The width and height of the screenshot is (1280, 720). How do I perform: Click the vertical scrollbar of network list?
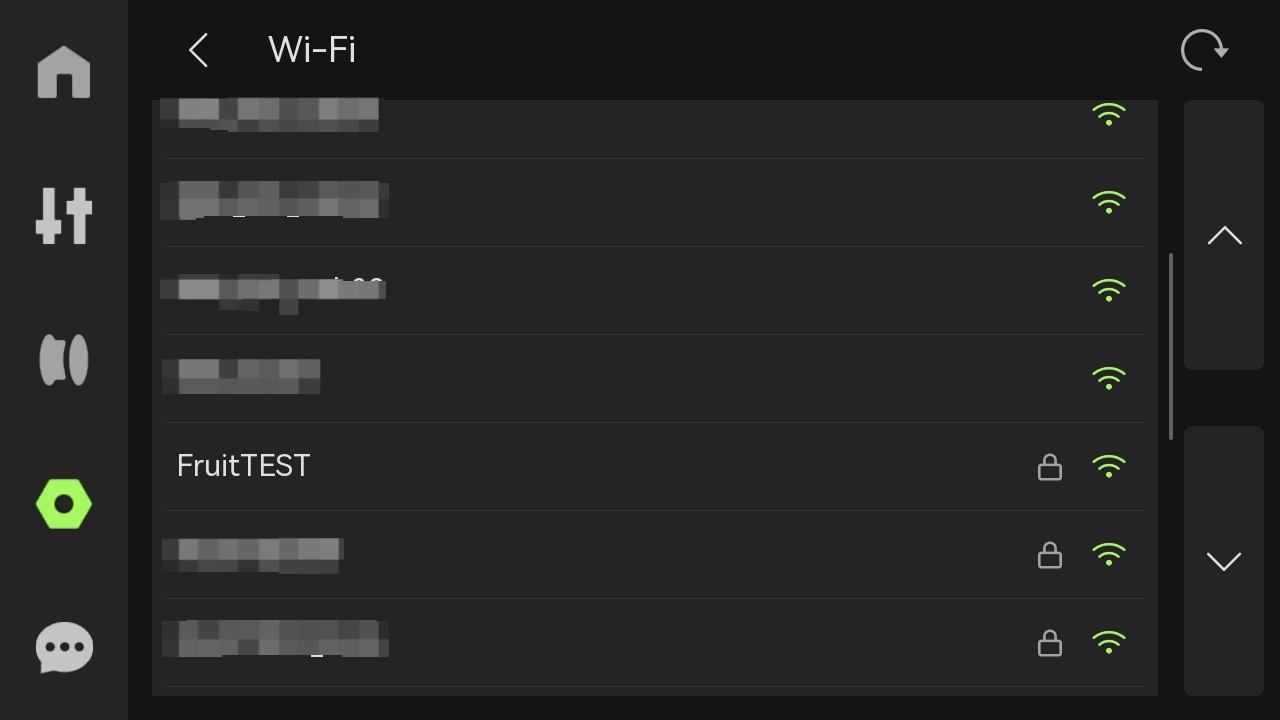click(x=1170, y=346)
